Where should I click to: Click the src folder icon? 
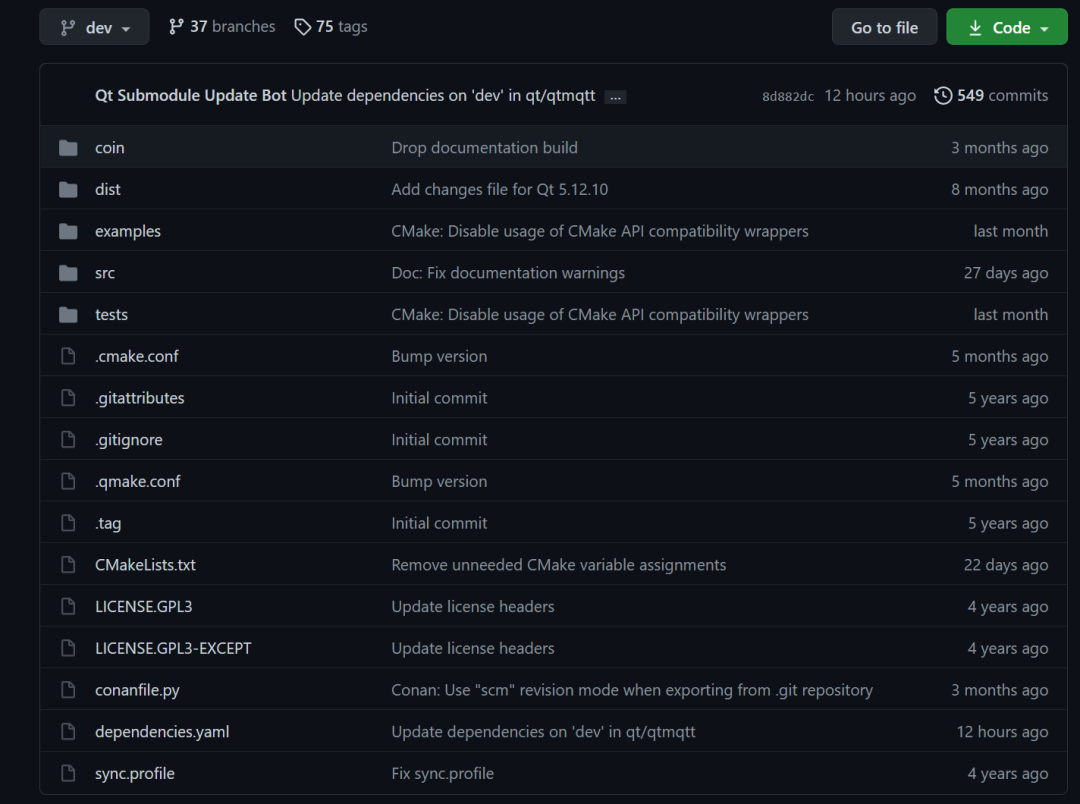tap(68, 273)
